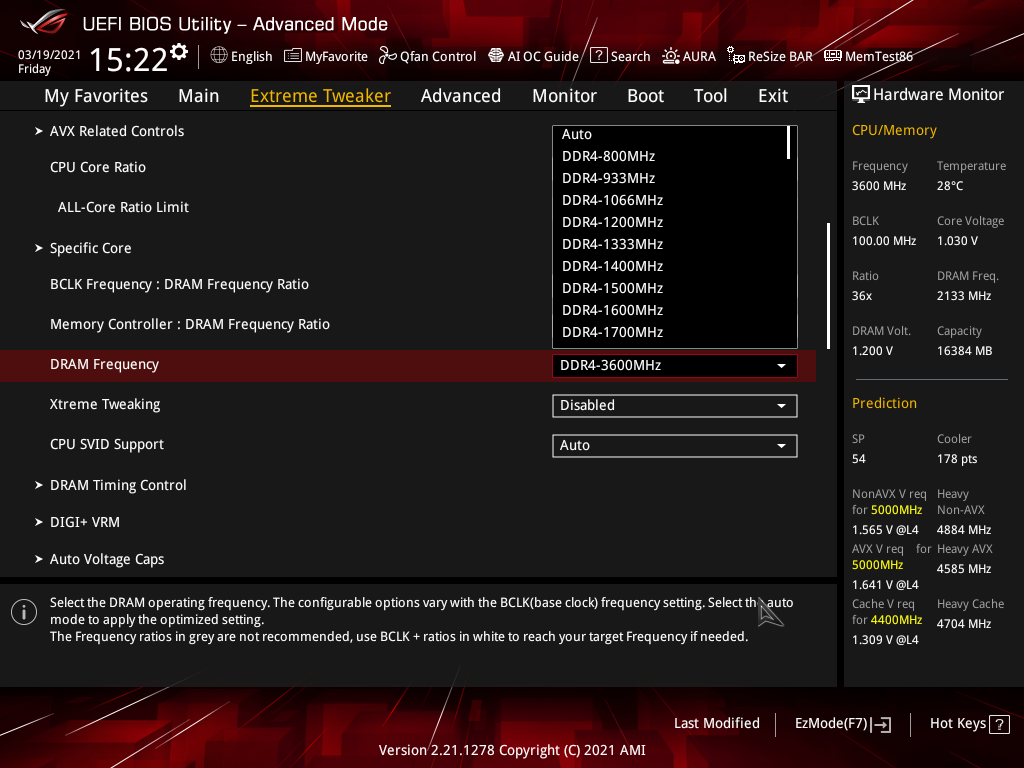Open the Tool tab
Viewport: 1024px width, 768px height.
coord(711,96)
